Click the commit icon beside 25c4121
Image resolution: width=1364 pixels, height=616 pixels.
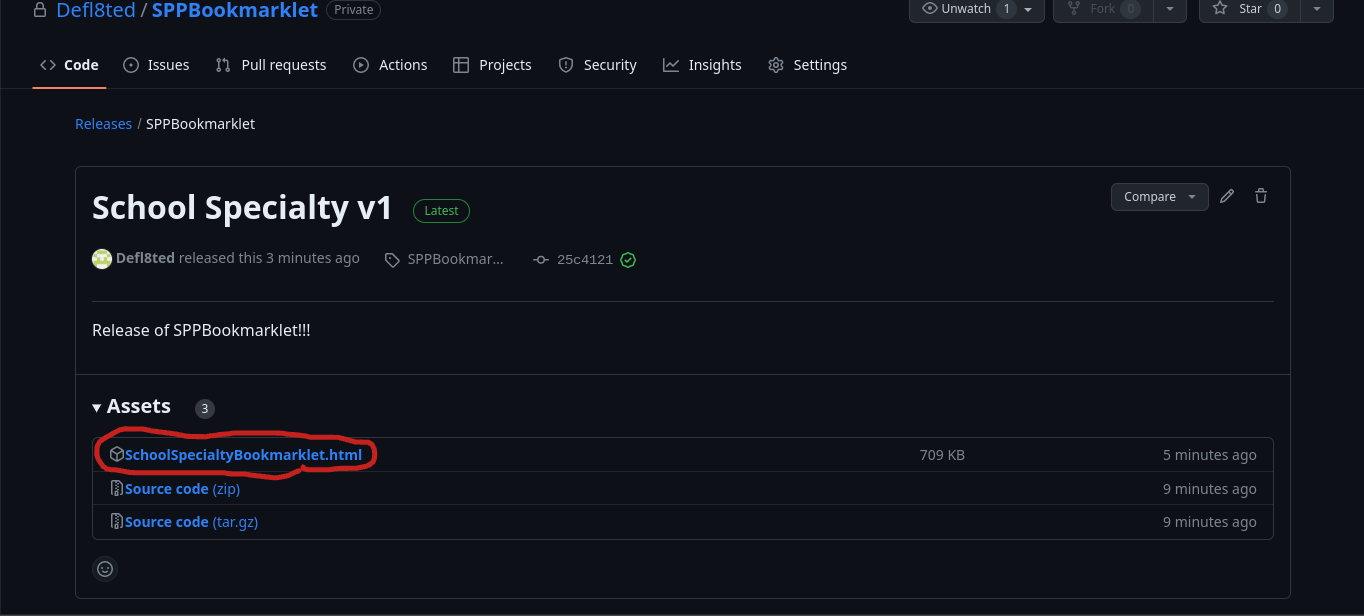[541, 260]
